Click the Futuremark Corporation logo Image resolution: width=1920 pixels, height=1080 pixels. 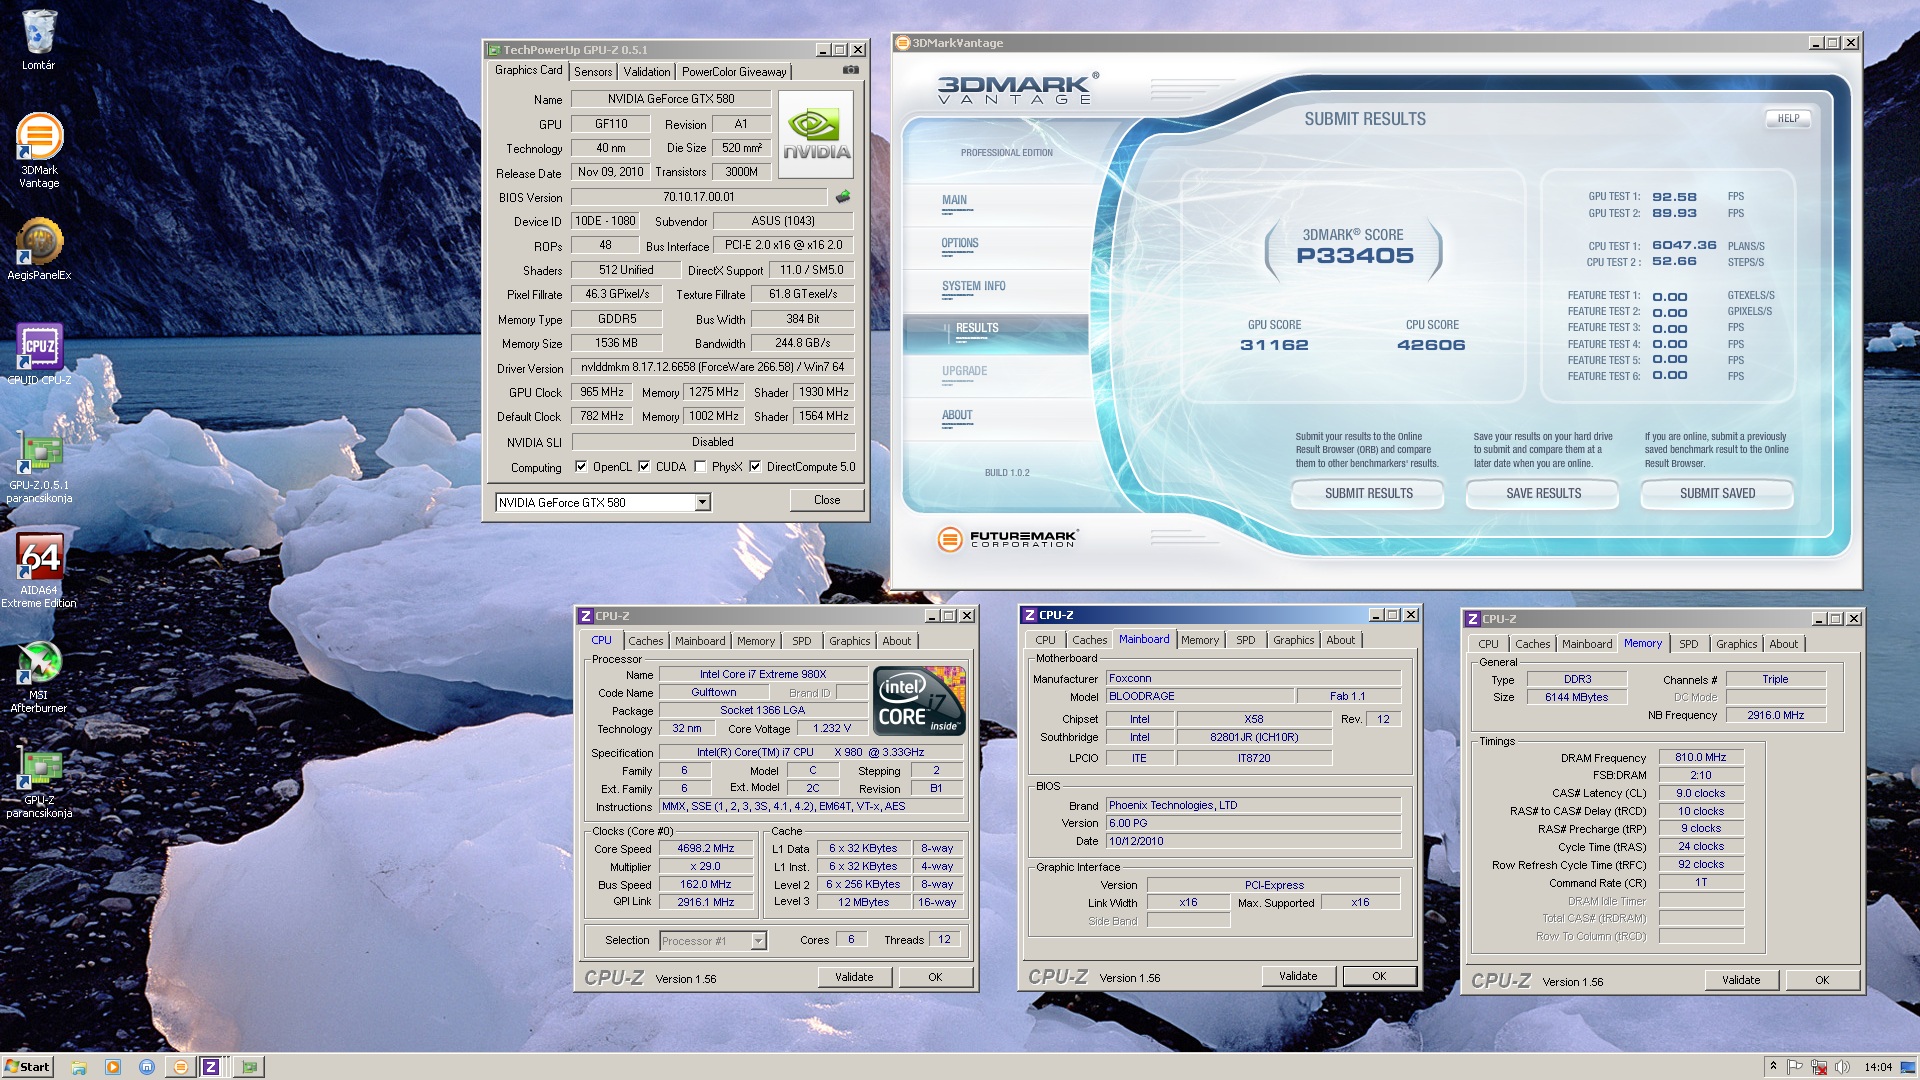(x=1007, y=539)
